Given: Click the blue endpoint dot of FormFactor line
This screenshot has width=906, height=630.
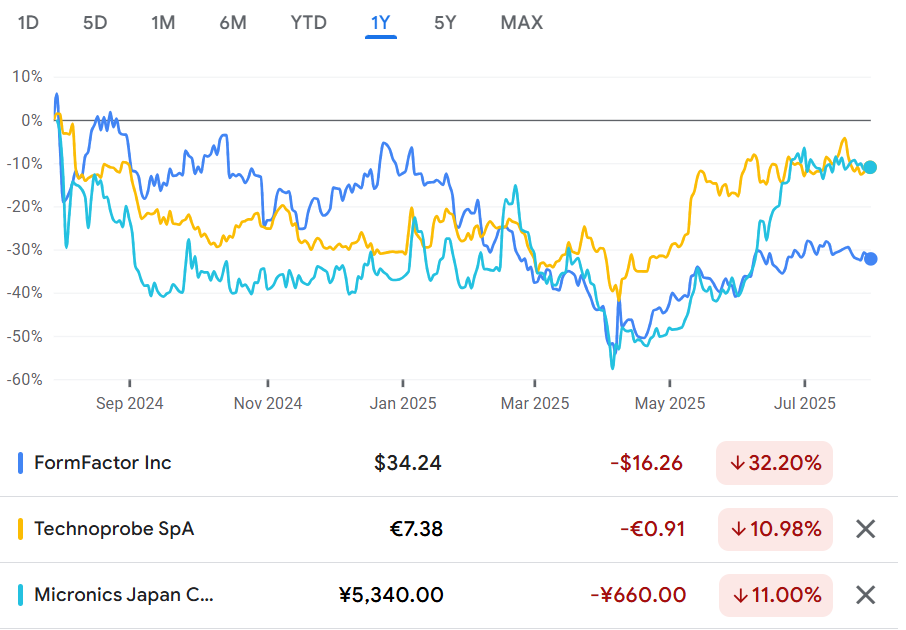Looking at the screenshot, I should click(870, 259).
